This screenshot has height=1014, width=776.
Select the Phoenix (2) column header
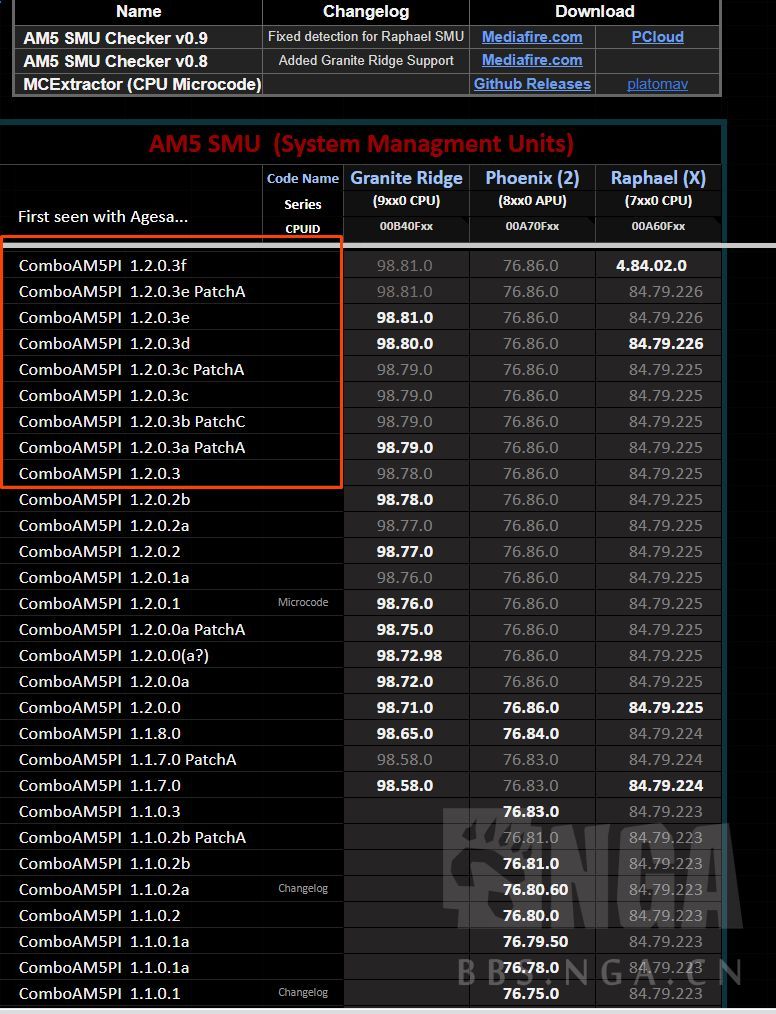(532, 178)
